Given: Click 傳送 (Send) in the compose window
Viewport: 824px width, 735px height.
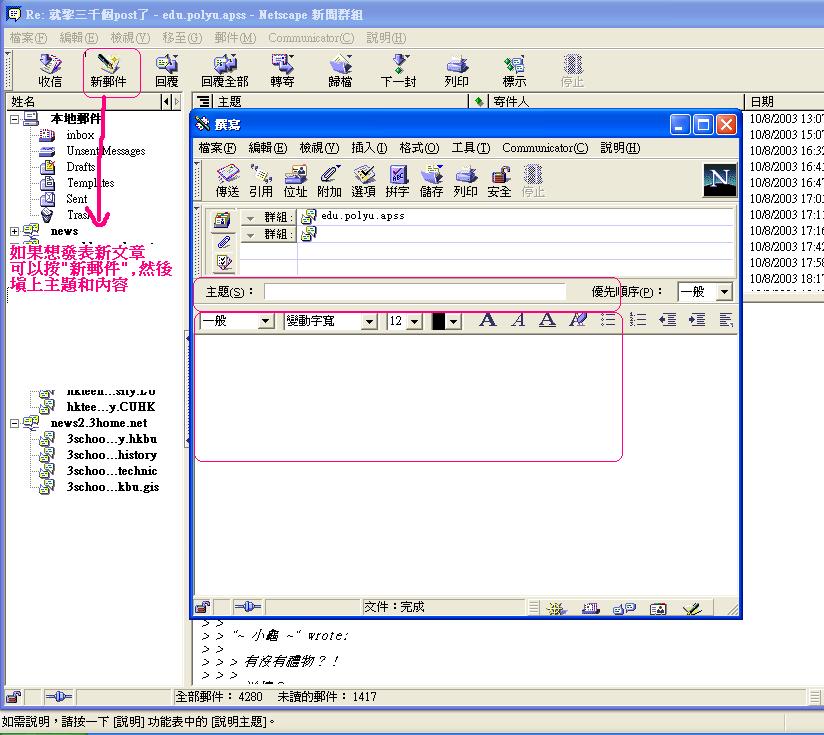Looking at the screenshot, I should click(228, 181).
